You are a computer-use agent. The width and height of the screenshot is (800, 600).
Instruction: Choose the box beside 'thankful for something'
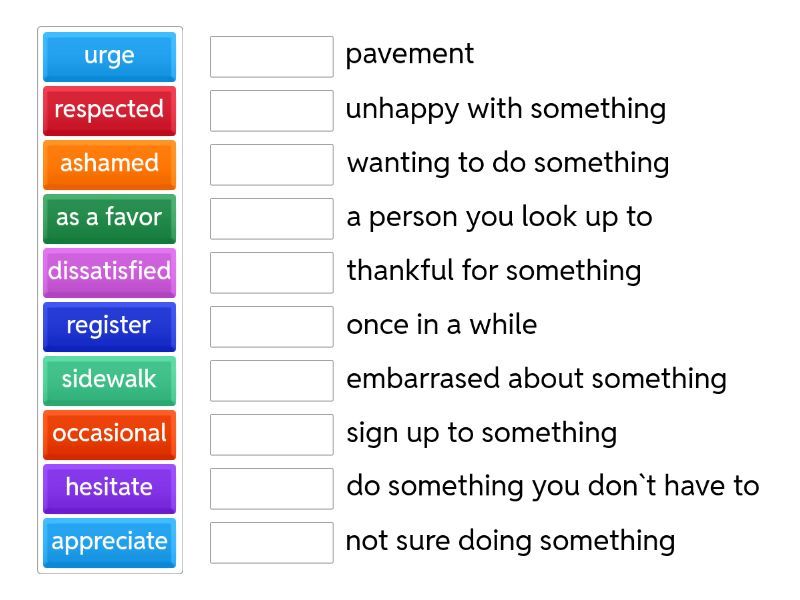click(x=271, y=272)
